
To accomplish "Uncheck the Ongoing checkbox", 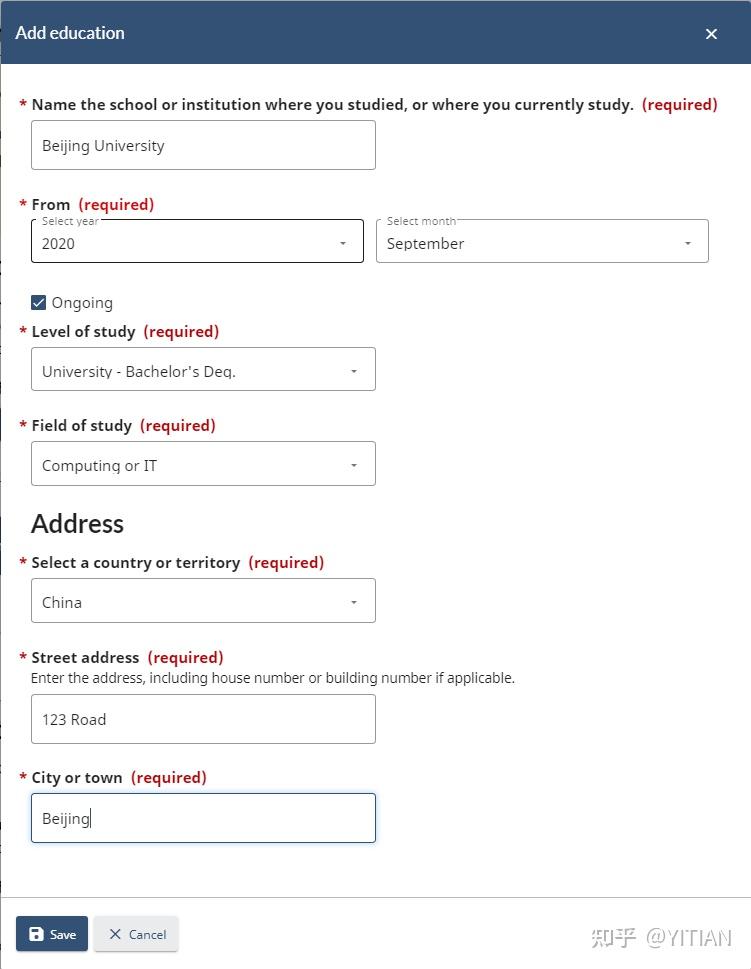I will point(39,303).
